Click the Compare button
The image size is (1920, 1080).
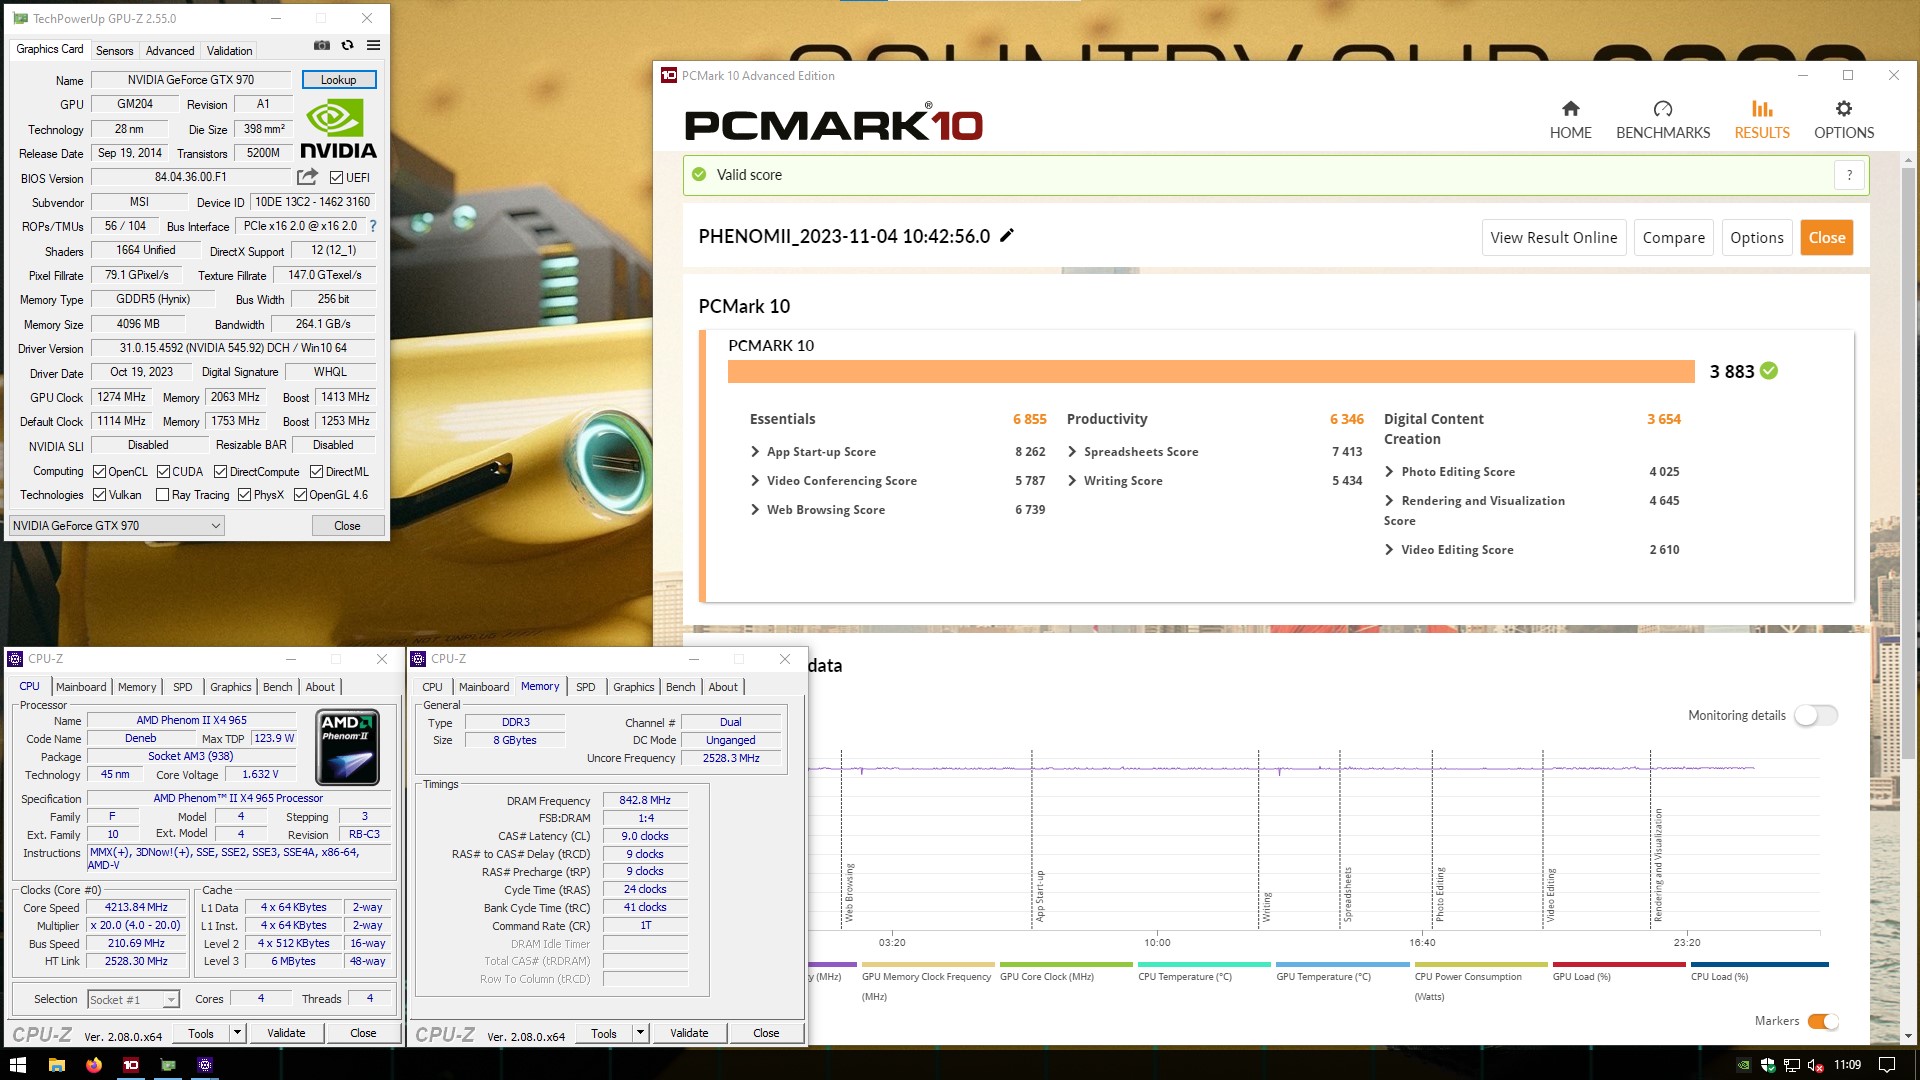click(1673, 238)
